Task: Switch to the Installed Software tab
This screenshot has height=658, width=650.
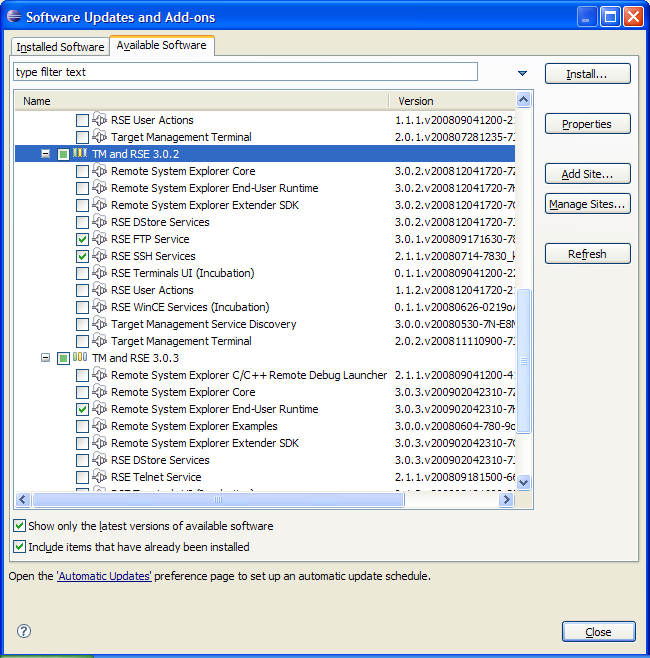Action: (60, 47)
